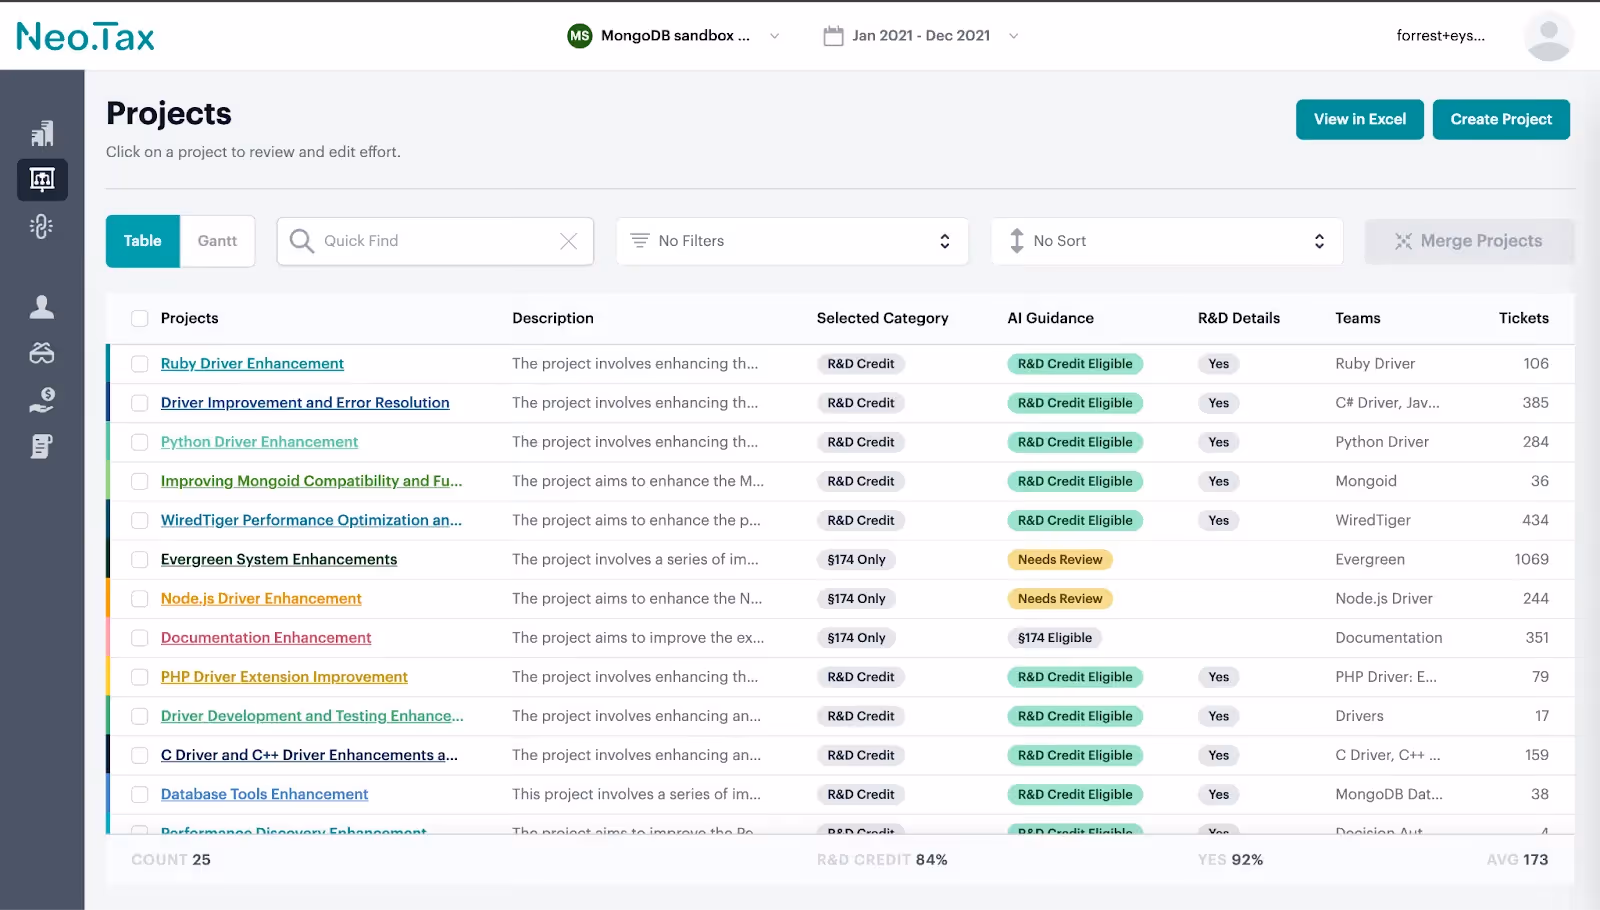Click the Merge Projects button

click(1469, 241)
